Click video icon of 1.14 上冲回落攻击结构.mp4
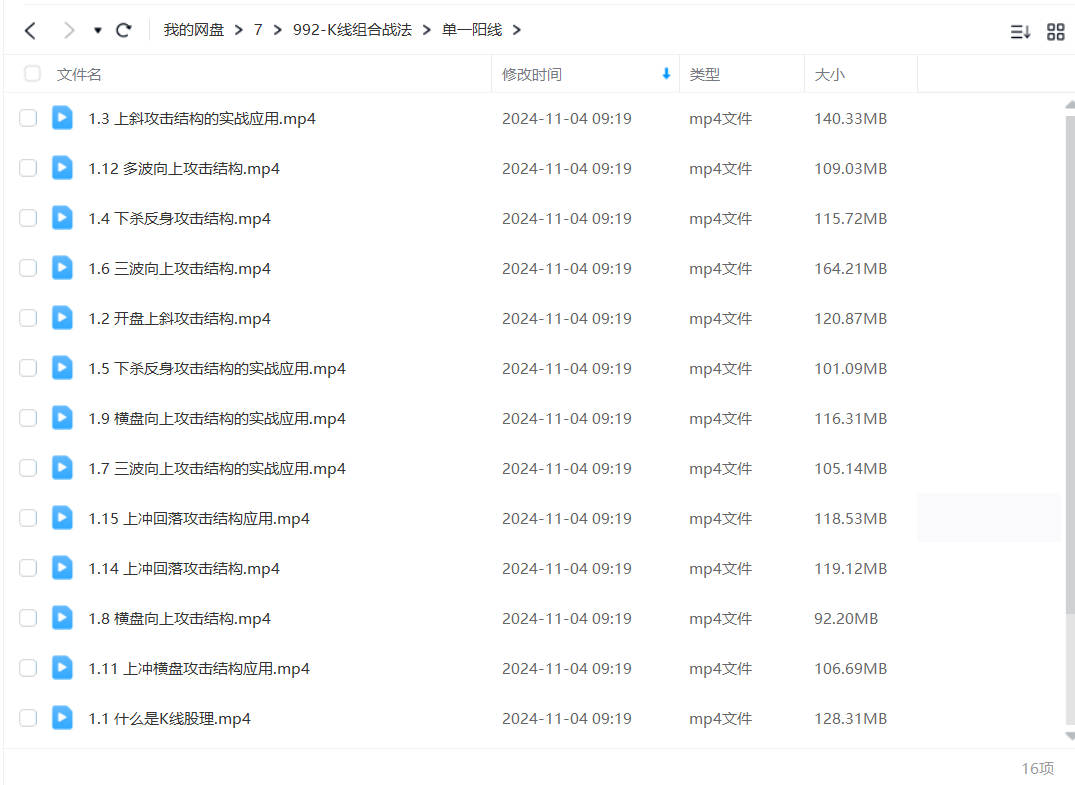This screenshot has height=785, width=1075. pyautogui.click(x=62, y=568)
